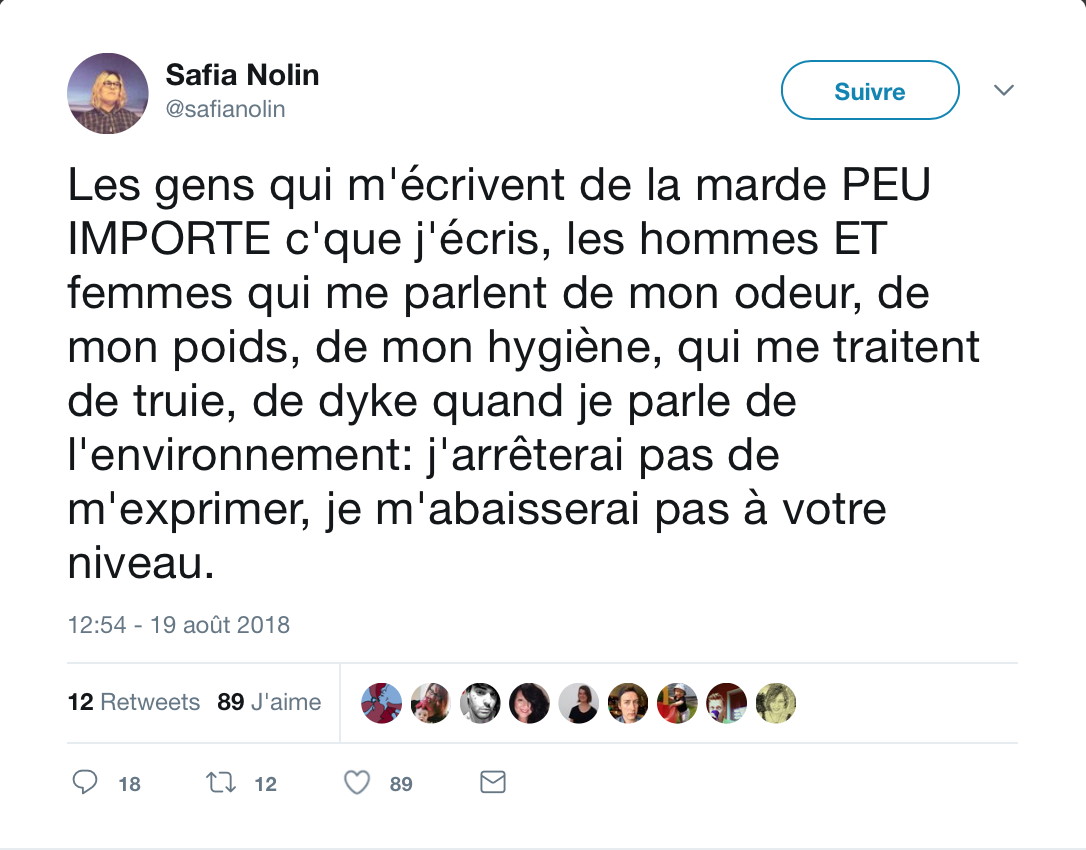Click the Suivre follow button
Viewport: 1086px width, 850px height.
pyautogui.click(x=870, y=90)
